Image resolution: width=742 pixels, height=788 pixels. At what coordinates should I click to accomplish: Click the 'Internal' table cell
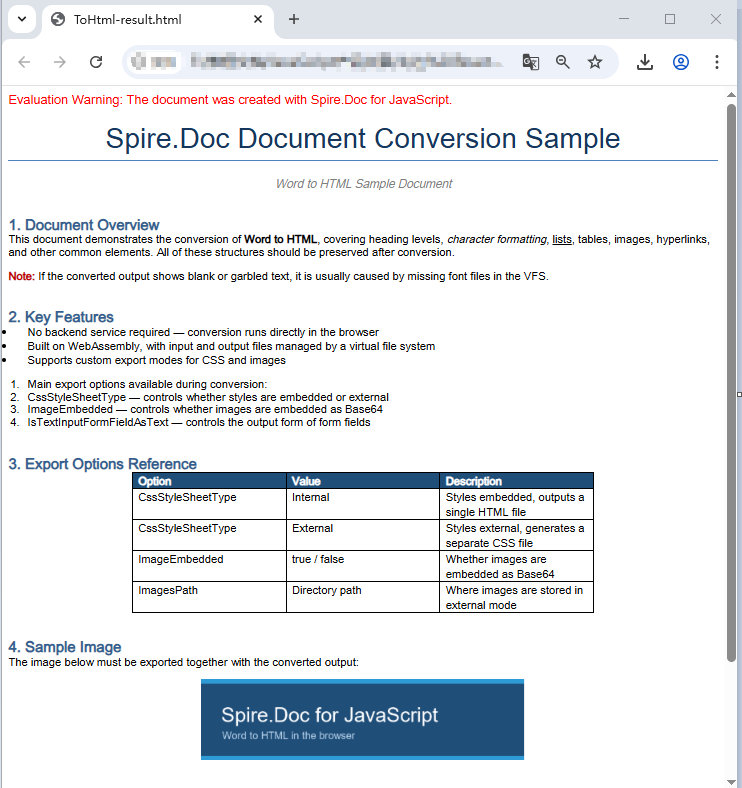[363, 504]
